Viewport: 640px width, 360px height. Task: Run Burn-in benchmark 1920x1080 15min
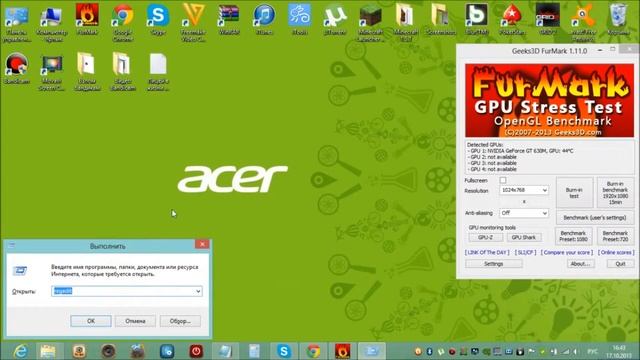click(x=615, y=193)
